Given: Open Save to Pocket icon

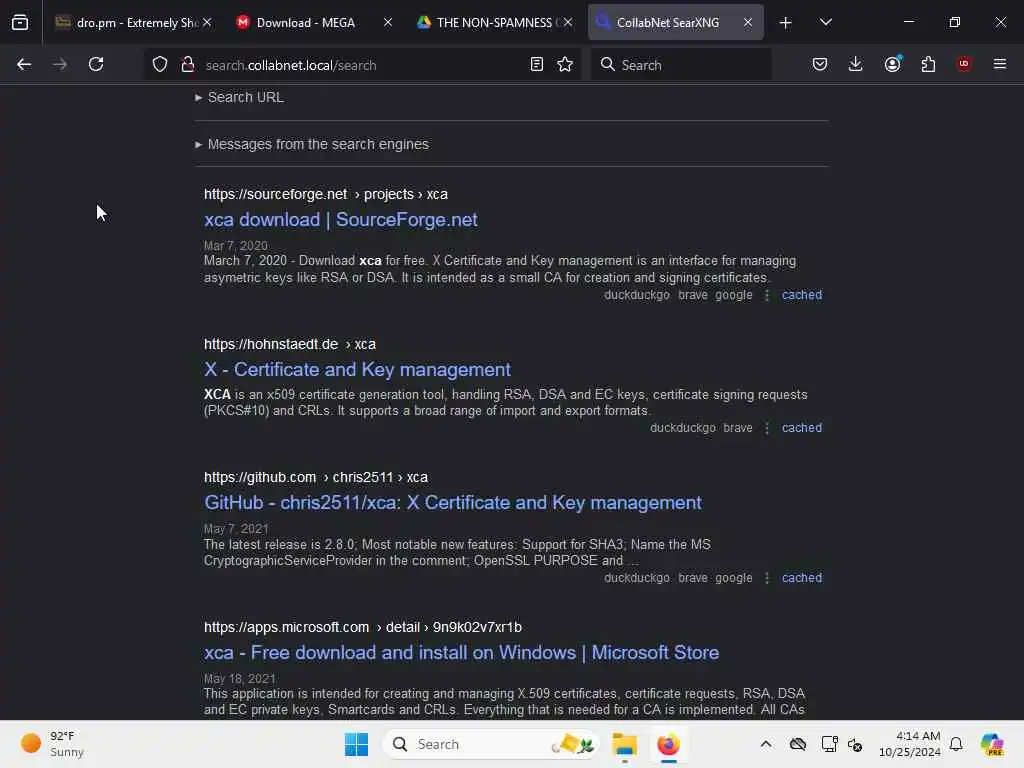Looking at the screenshot, I should point(820,64).
